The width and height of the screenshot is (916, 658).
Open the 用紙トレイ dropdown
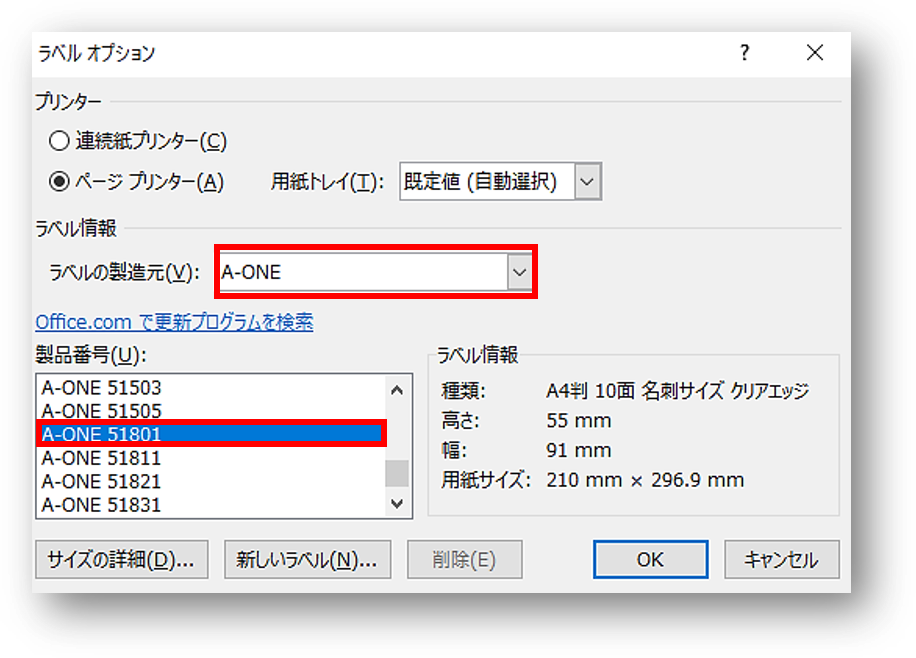click(588, 181)
